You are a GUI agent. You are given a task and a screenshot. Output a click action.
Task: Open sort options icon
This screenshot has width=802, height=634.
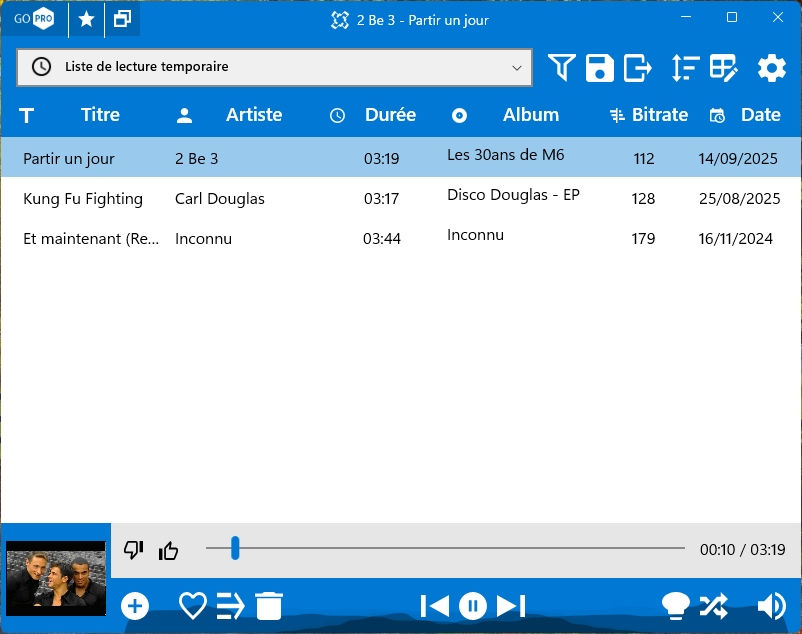685,67
